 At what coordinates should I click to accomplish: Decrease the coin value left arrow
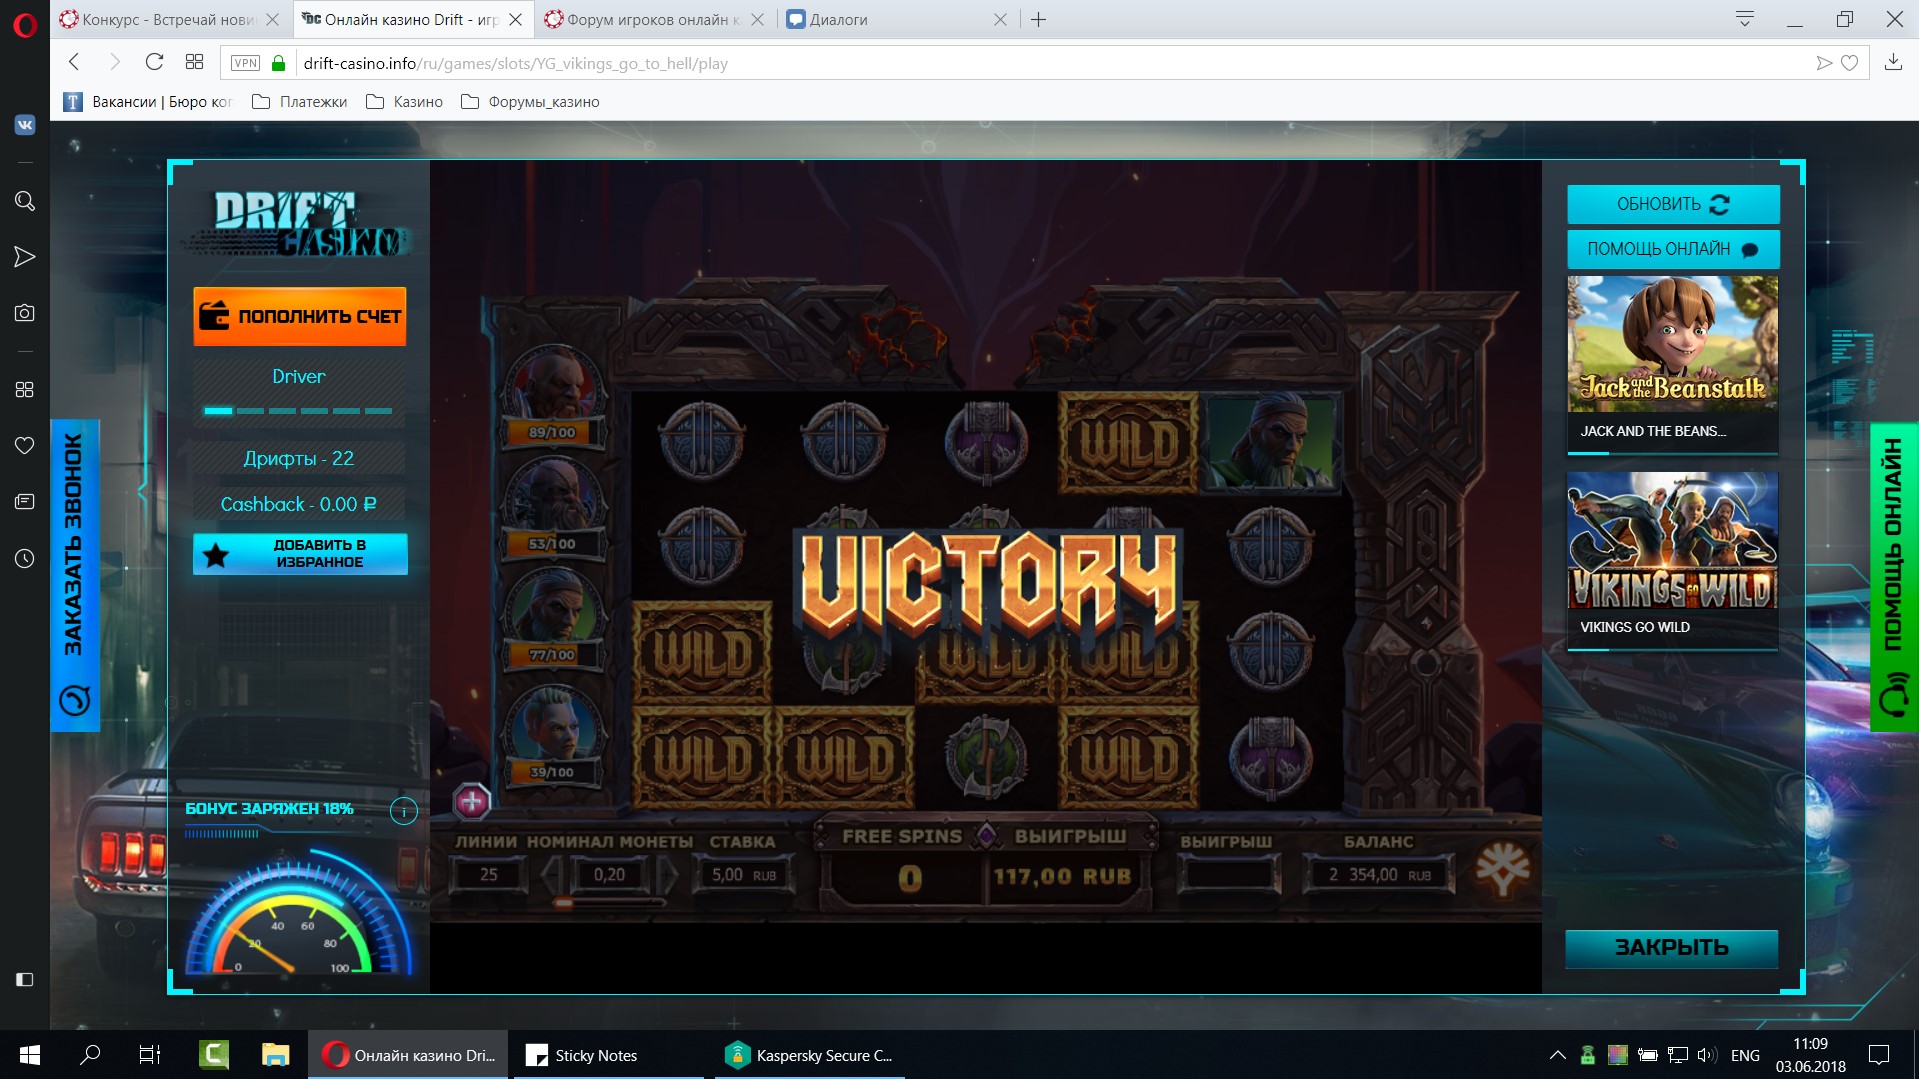coord(551,875)
